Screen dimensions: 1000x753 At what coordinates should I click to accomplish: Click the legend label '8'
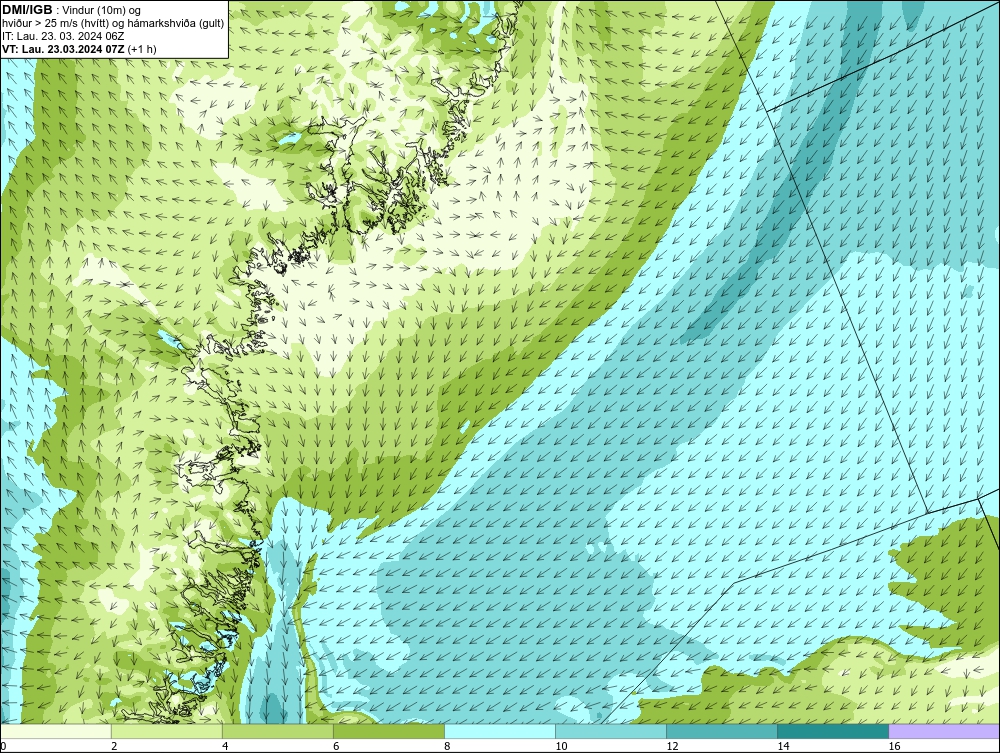coord(447,746)
